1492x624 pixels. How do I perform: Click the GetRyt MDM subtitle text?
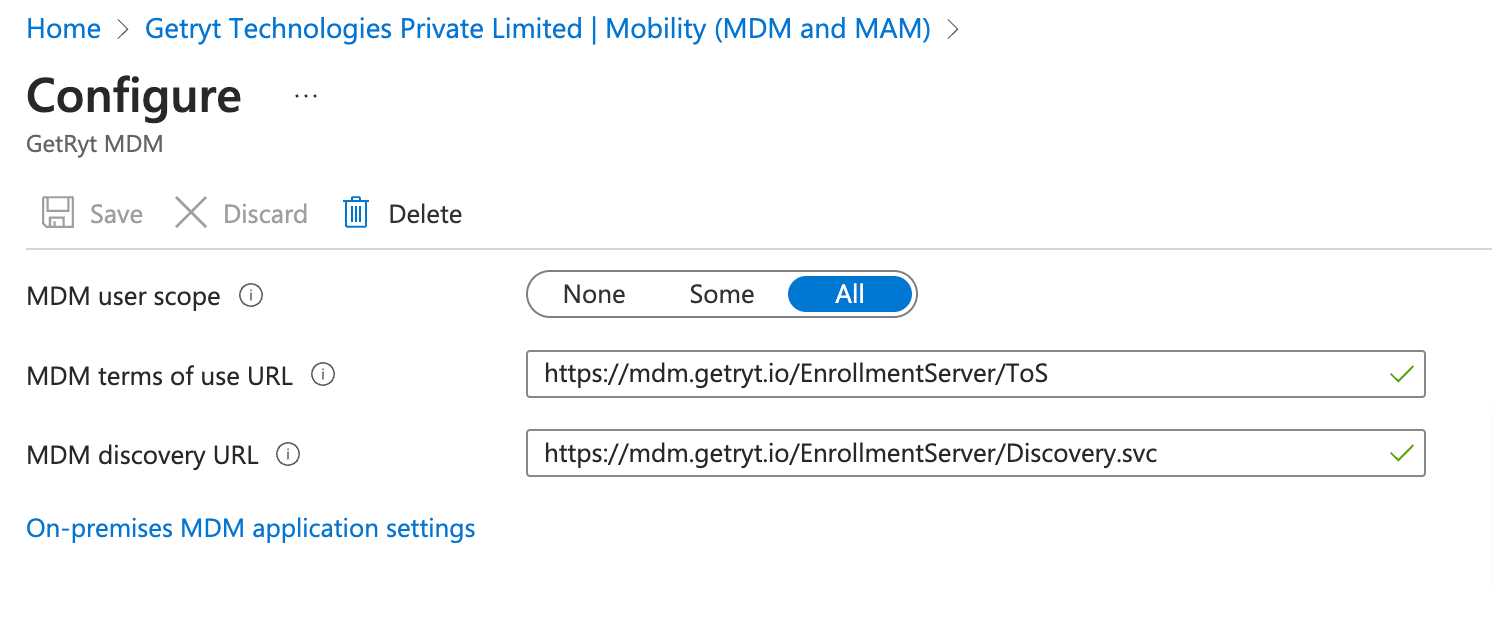tap(95, 144)
